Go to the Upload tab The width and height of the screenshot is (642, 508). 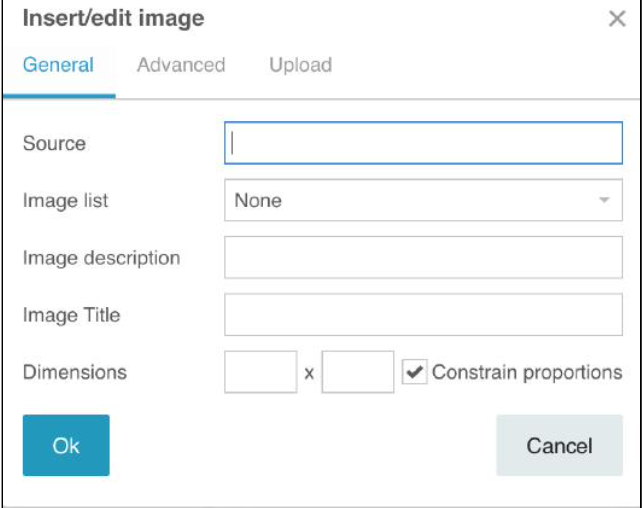click(300, 66)
